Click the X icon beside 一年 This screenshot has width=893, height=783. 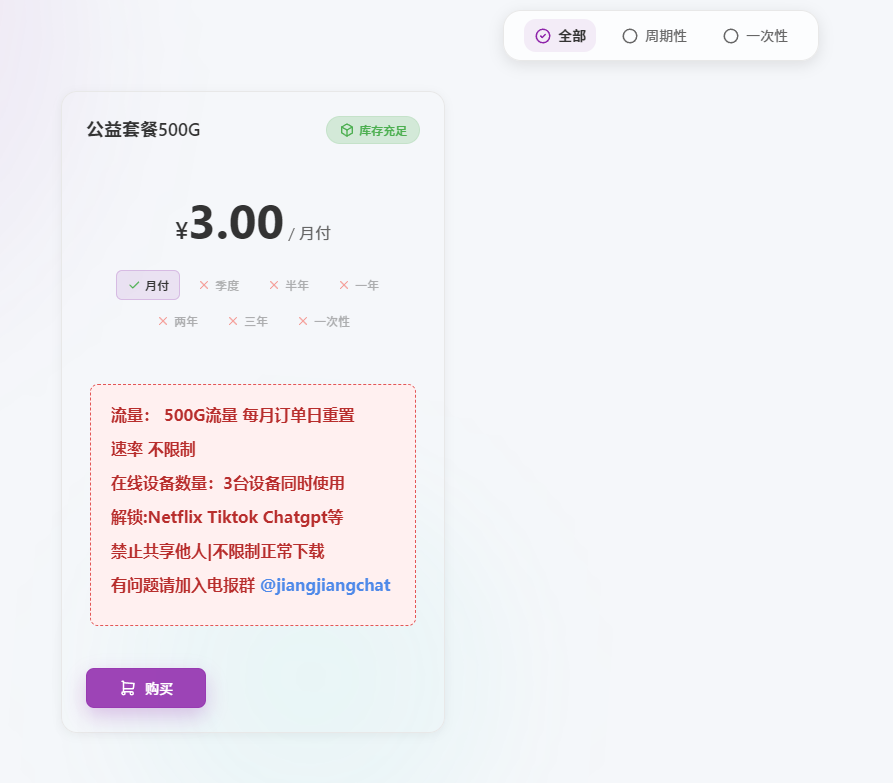pos(344,285)
